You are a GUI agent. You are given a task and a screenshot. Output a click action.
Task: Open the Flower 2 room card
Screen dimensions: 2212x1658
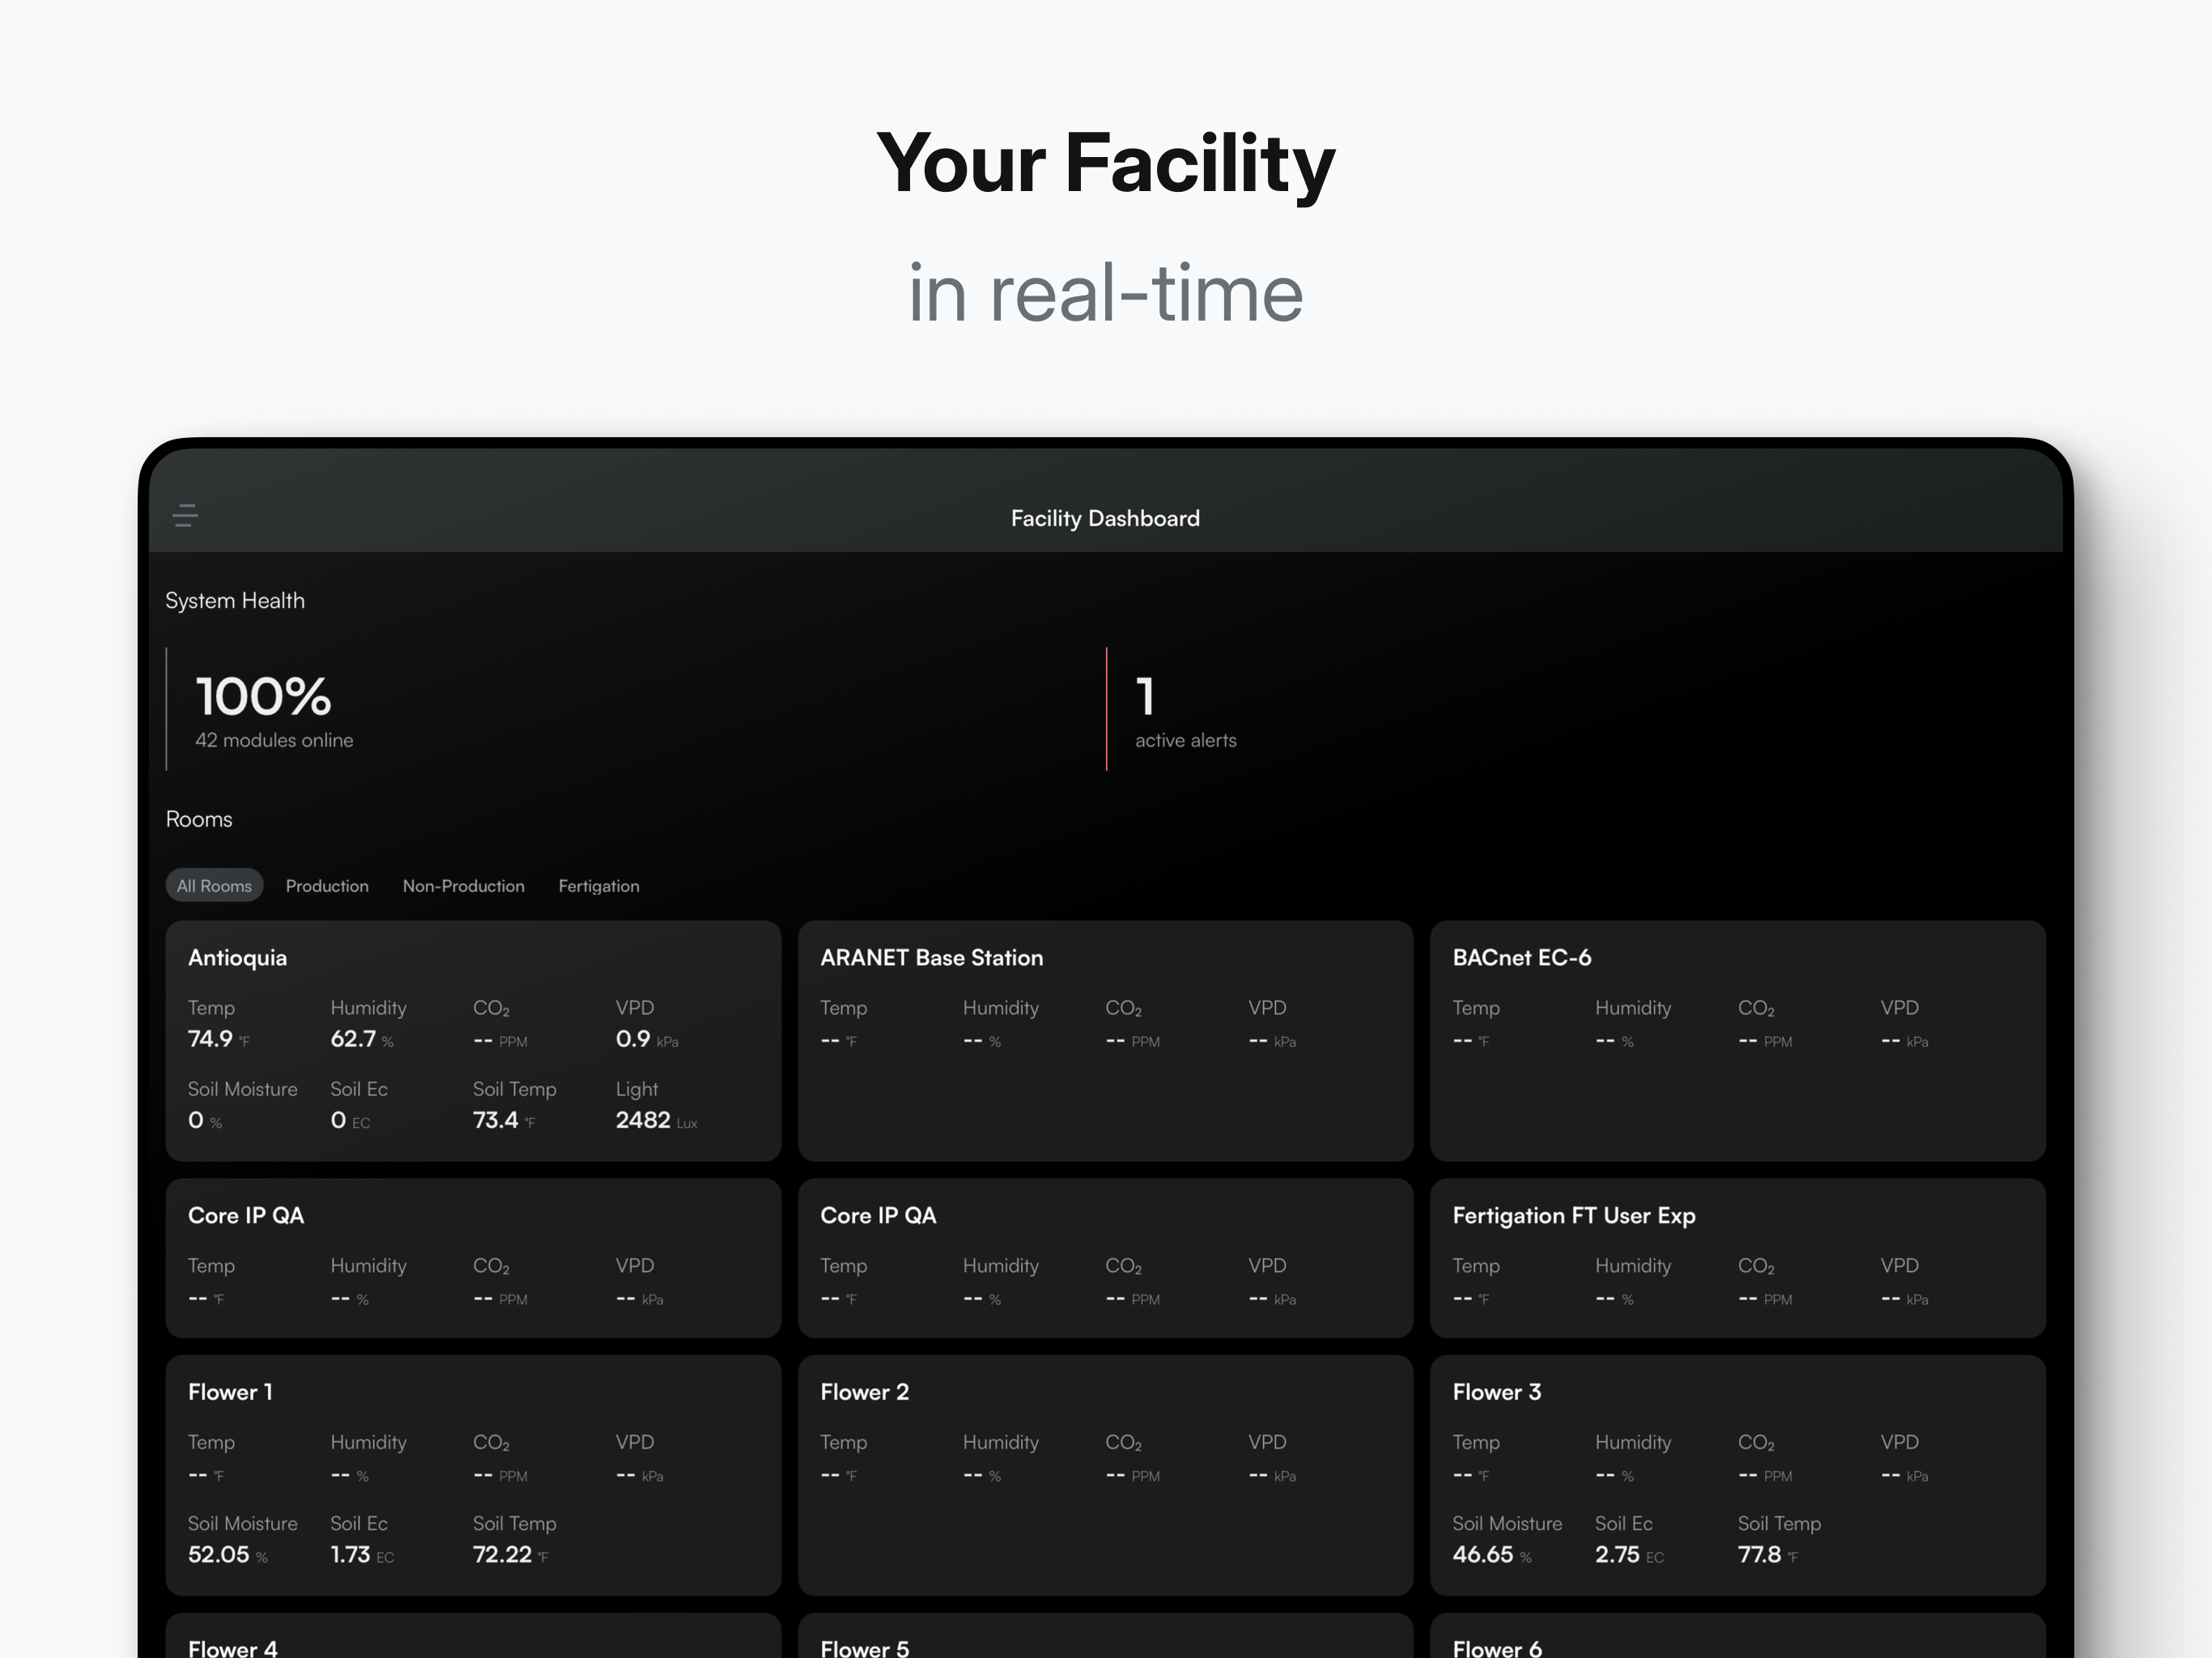click(1105, 1475)
